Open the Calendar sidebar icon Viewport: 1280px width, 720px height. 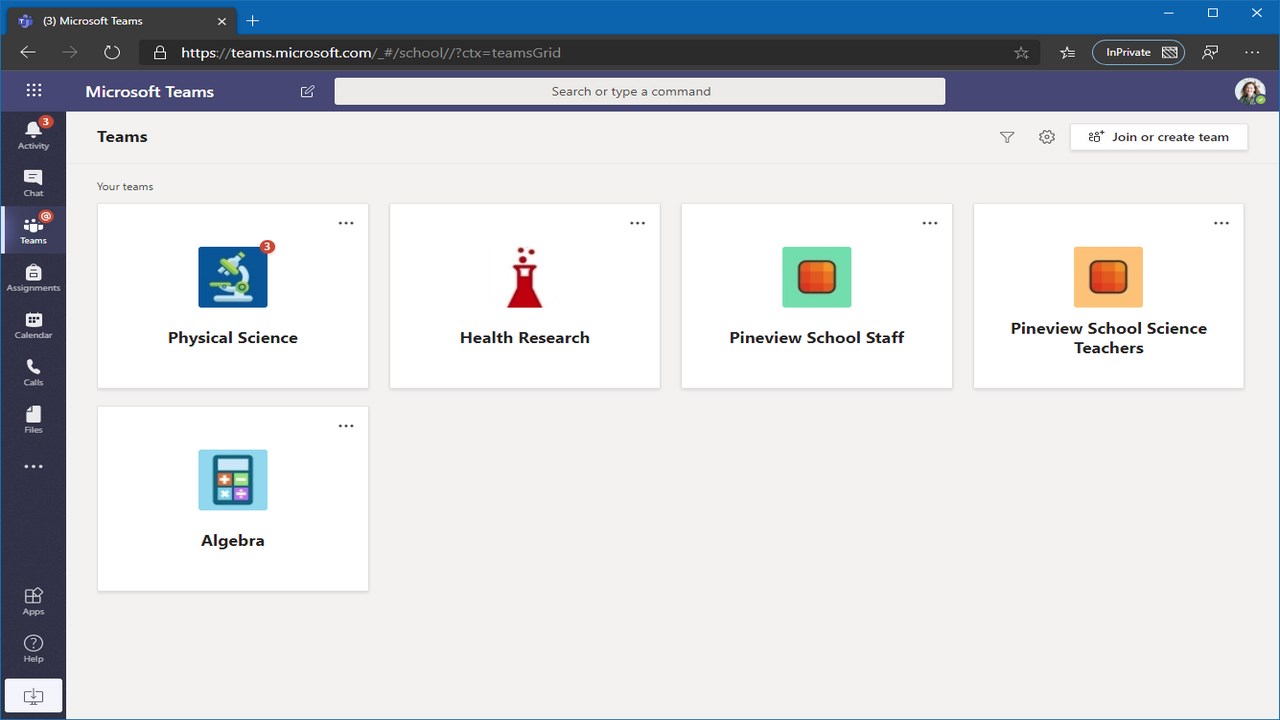tap(33, 325)
